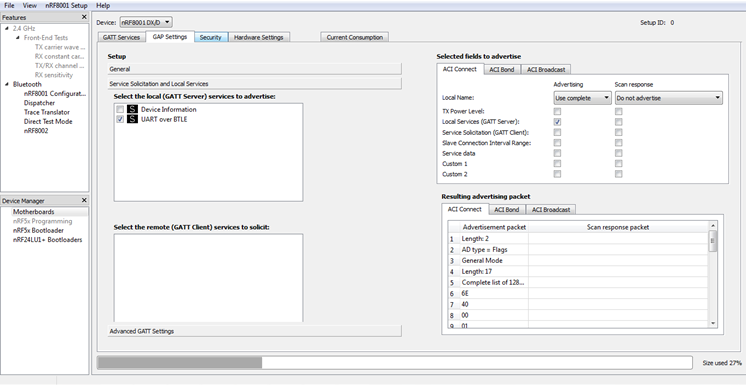Viewport: 747px width, 386px height.
Task: Open Local Name Scan response dropdown
Action: [668, 98]
